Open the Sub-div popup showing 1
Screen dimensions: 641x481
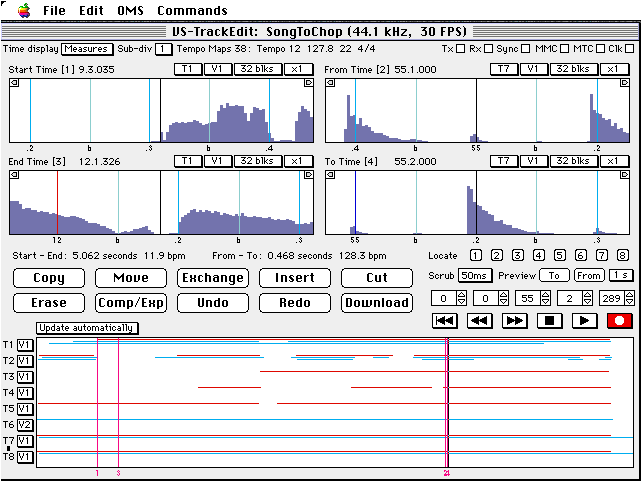tap(164, 49)
